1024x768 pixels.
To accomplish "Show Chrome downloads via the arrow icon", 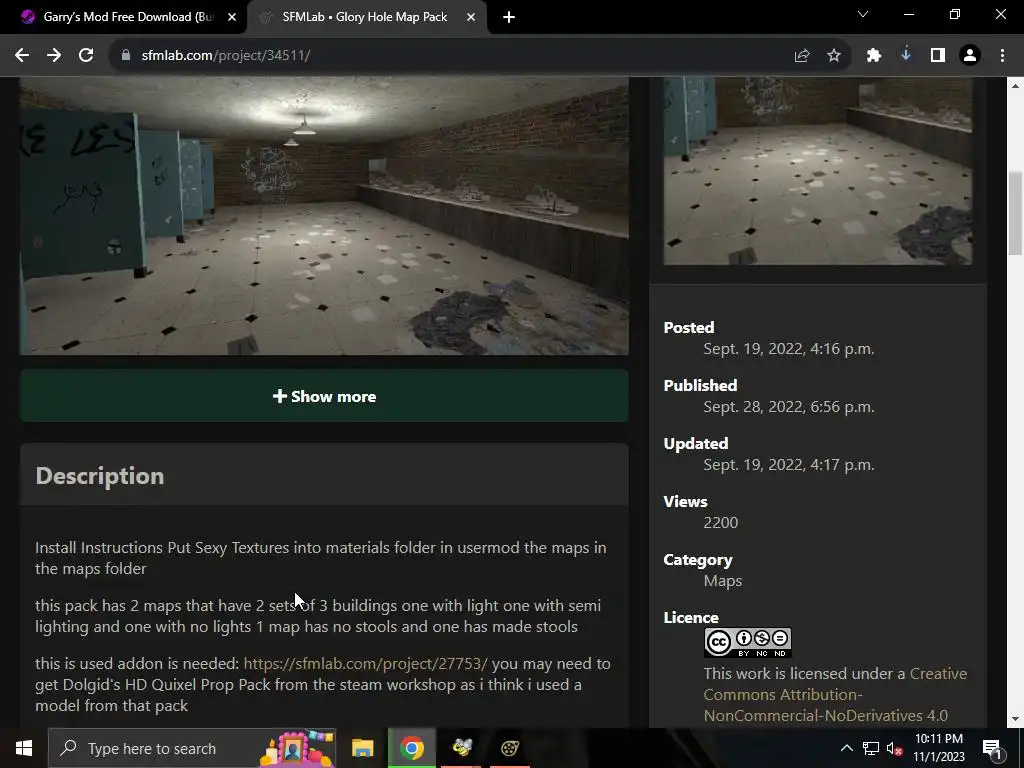I will 906,56.
